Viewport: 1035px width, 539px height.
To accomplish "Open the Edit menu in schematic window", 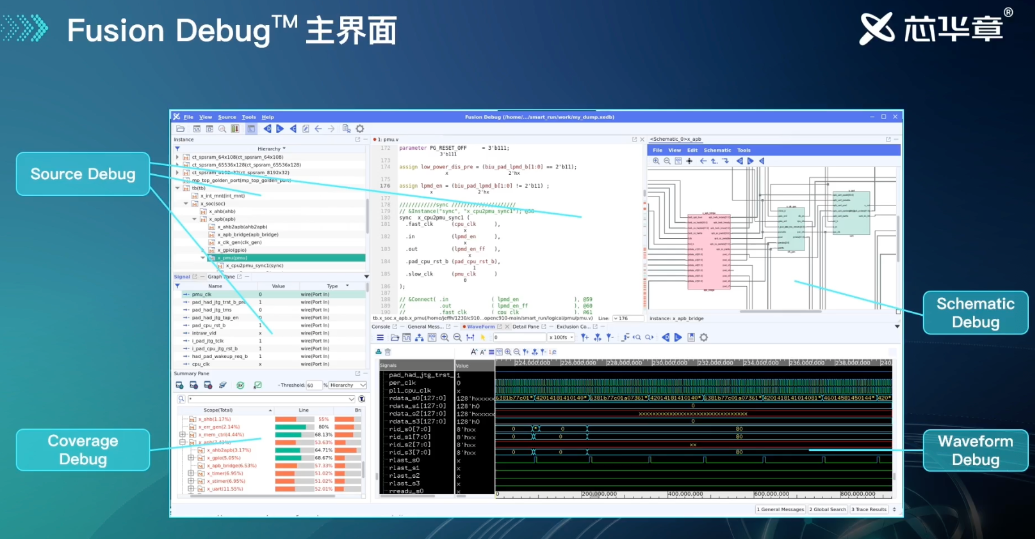I will pyautogui.click(x=692, y=150).
